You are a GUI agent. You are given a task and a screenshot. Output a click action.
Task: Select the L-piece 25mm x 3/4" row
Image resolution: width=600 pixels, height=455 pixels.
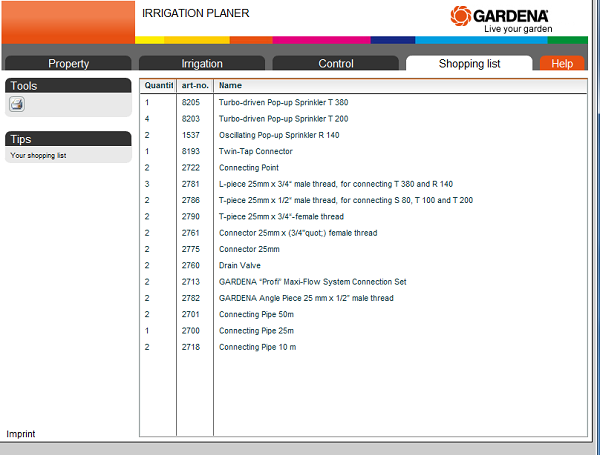[x=363, y=184]
